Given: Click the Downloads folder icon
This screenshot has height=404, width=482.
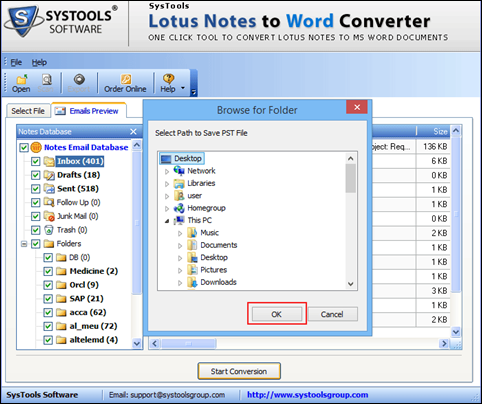Looking at the screenshot, I should 192,282.
